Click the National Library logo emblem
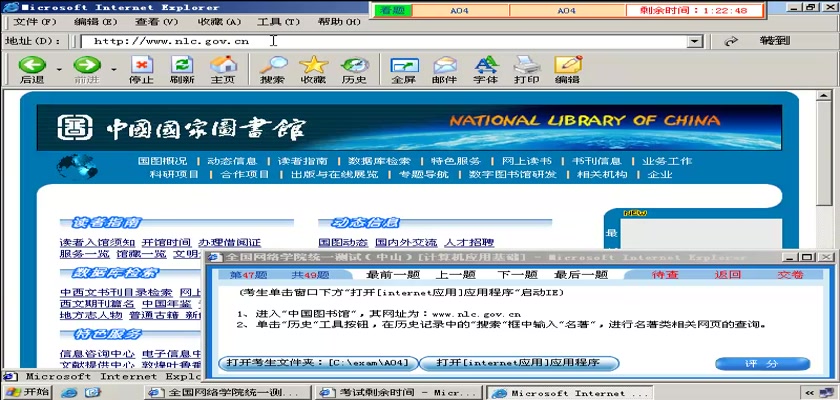The image size is (840, 400). pyautogui.click(x=74, y=127)
